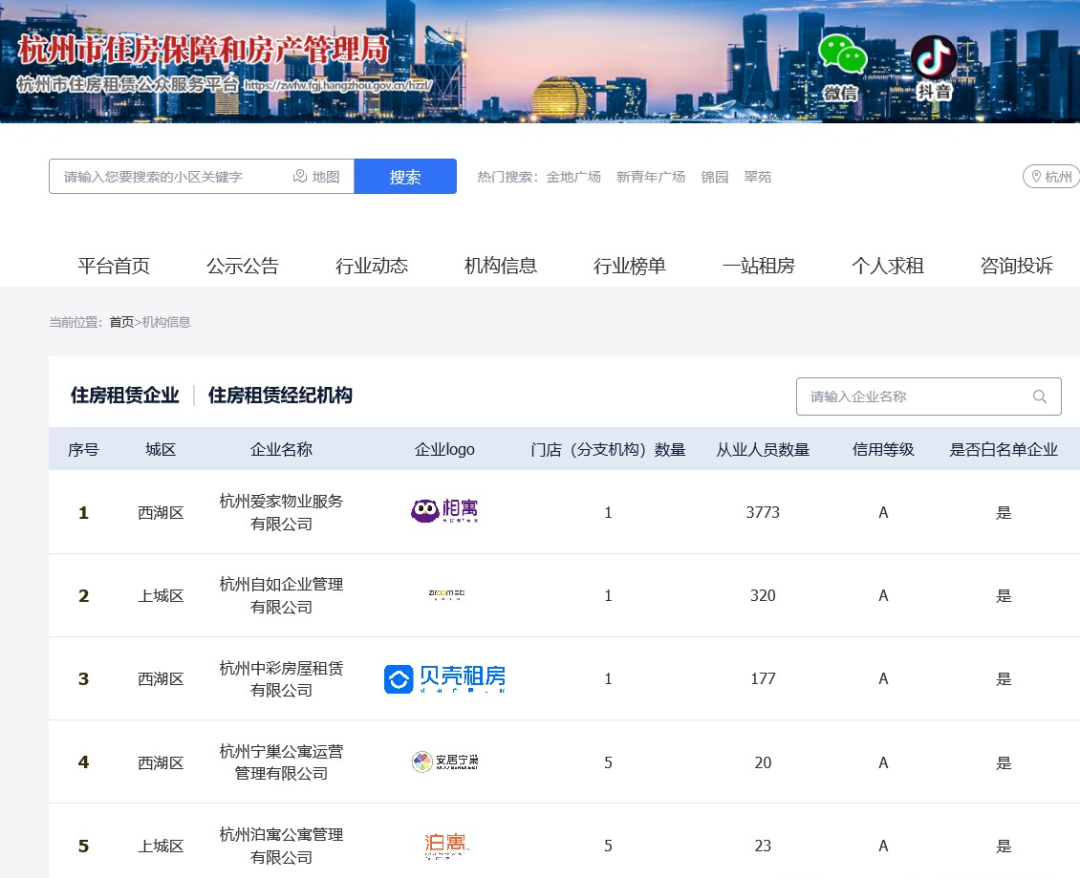1080x878 pixels.
Task: Open the Douyin (抖音) icon in banner
Action: (932, 58)
